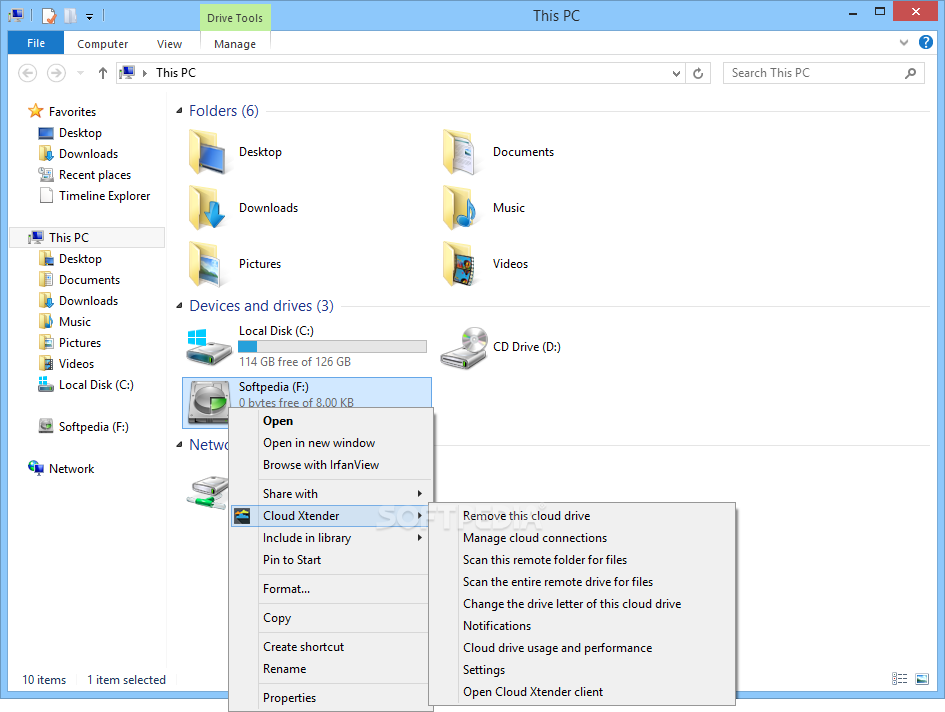945x712 pixels.
Task: Open the View ribbon tab
Action: [x=169, y=43]
